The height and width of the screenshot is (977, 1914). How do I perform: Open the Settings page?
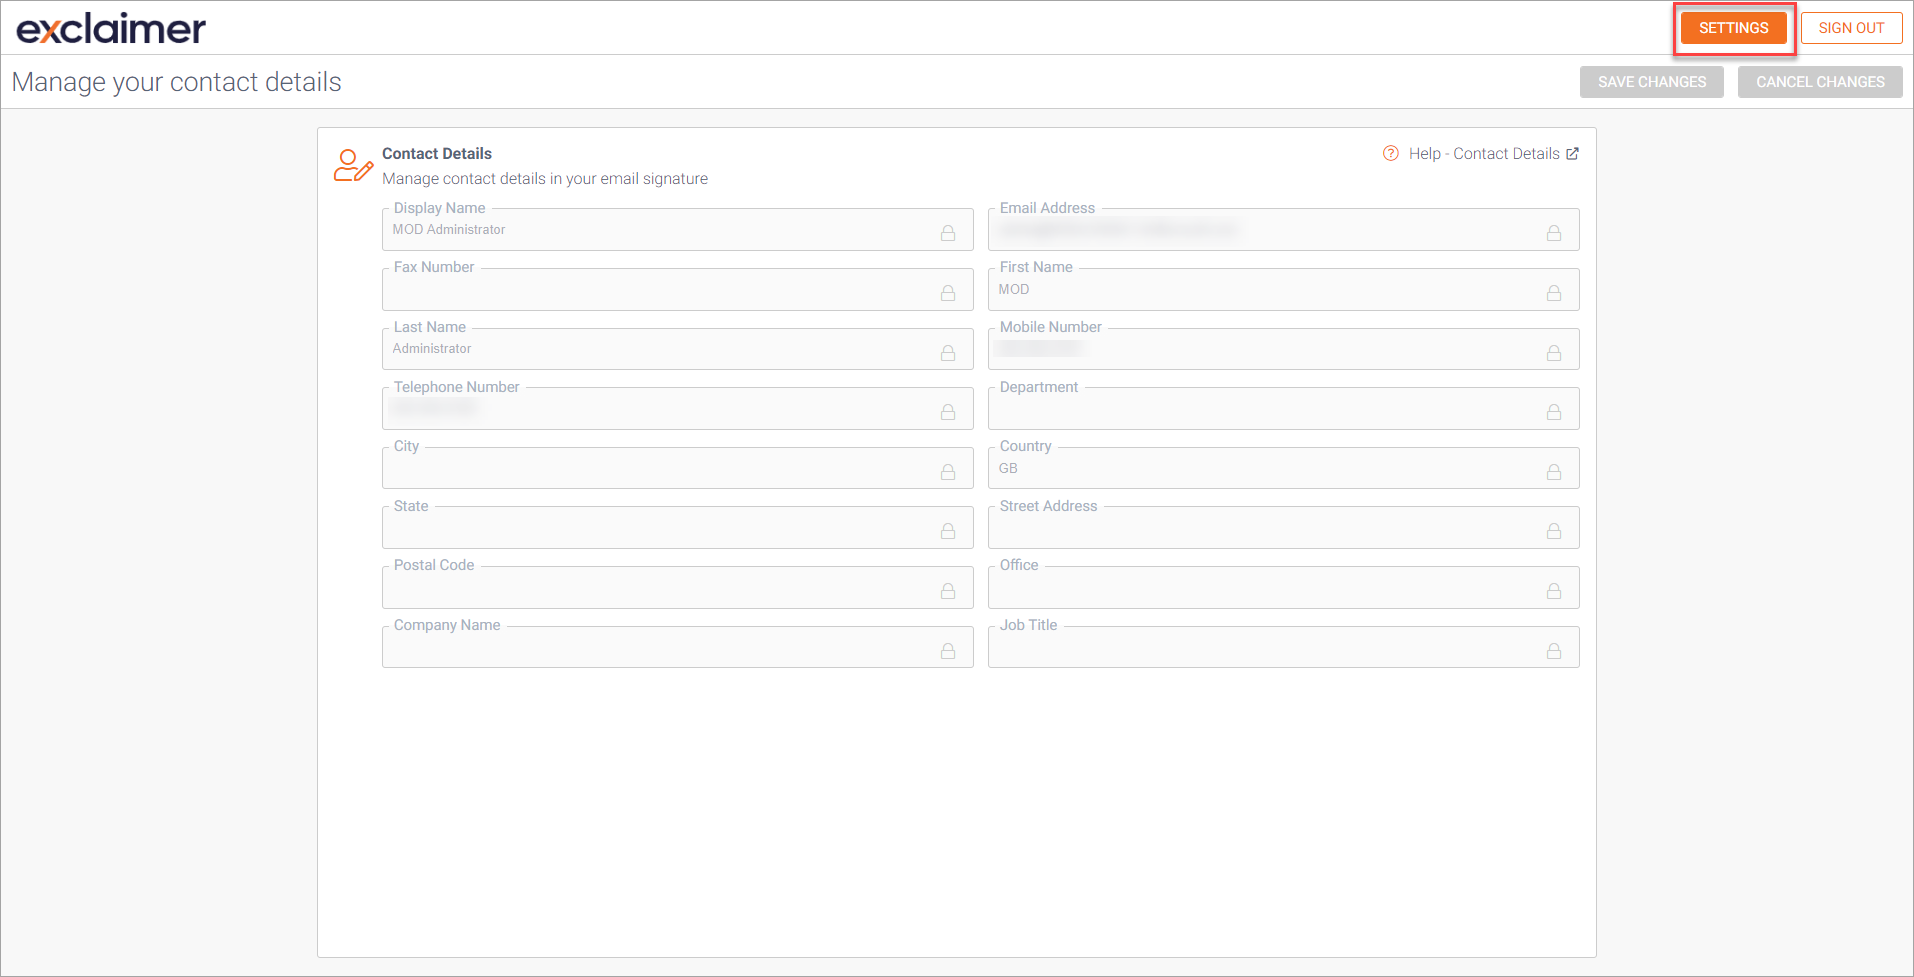tap(1733, 28)
